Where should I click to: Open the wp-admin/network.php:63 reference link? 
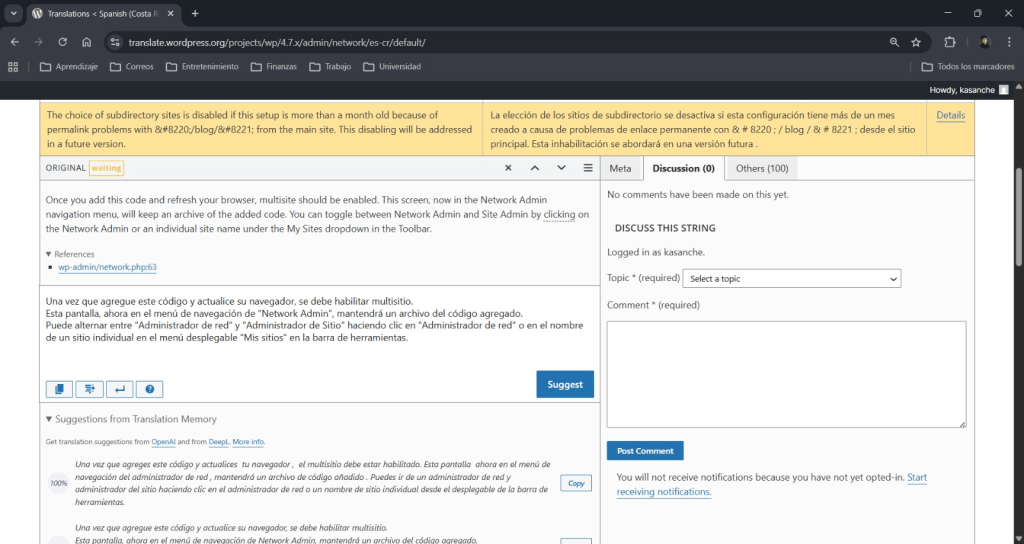coord(107,267)
